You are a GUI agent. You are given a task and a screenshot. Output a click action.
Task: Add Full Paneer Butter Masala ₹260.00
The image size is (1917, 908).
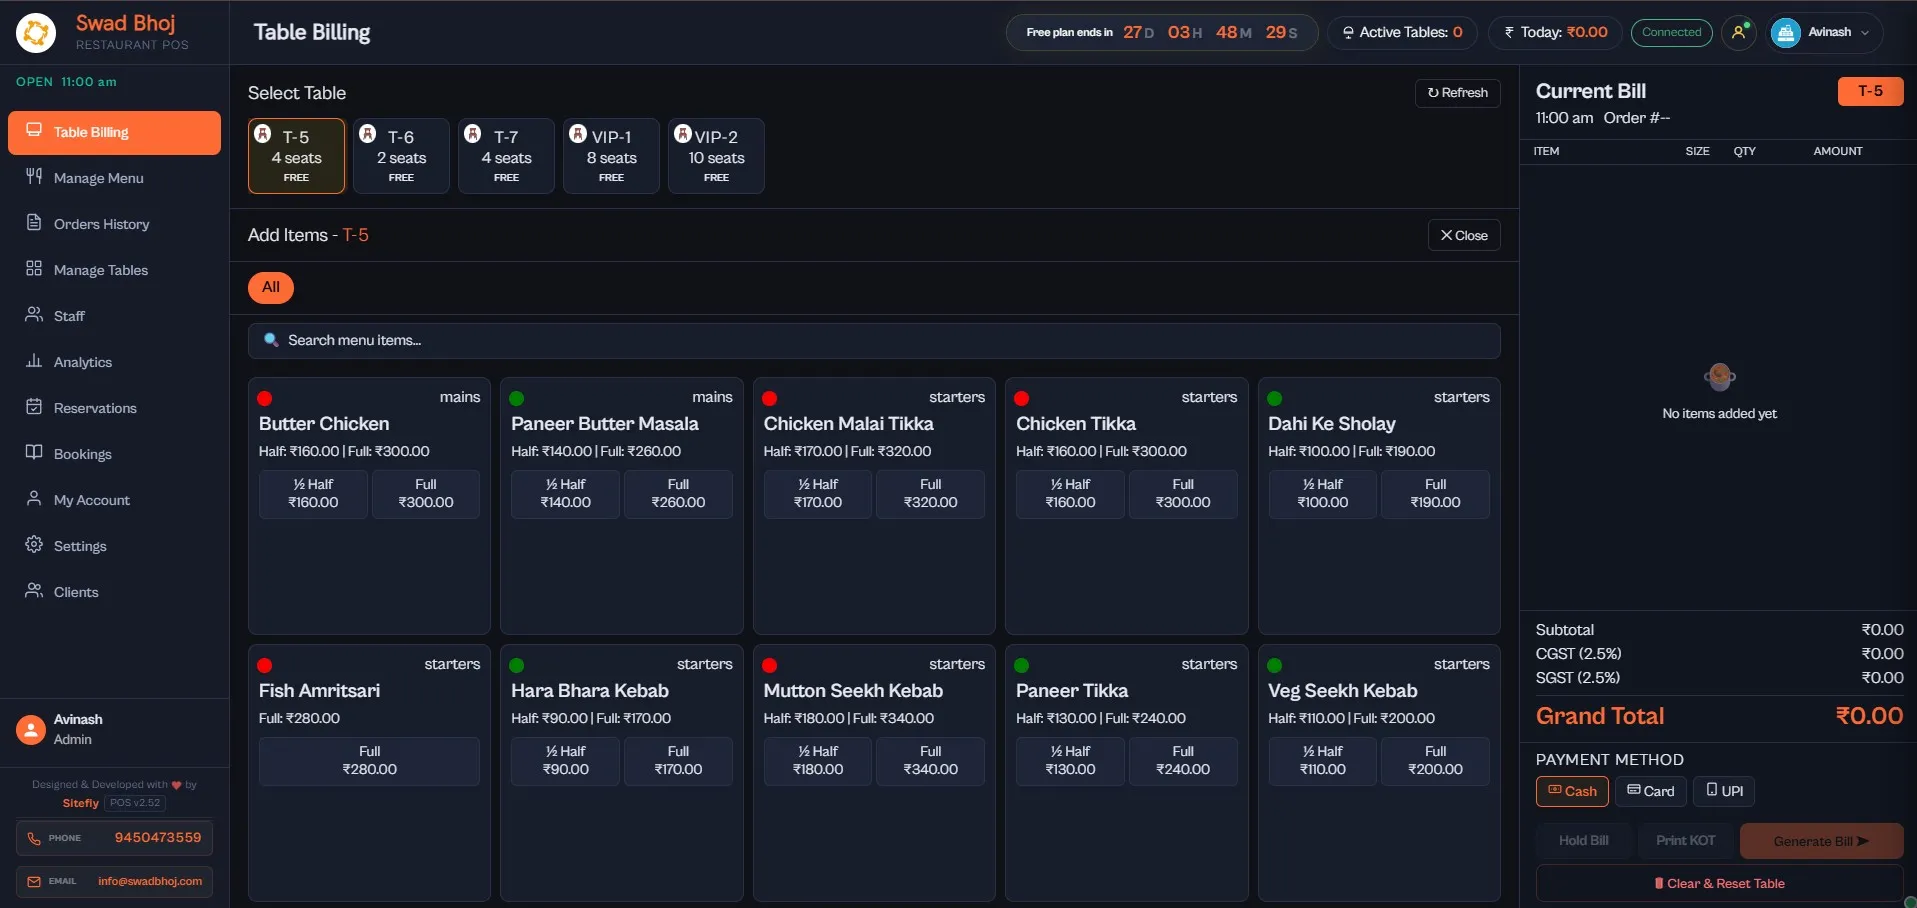[x=678, y=494]
